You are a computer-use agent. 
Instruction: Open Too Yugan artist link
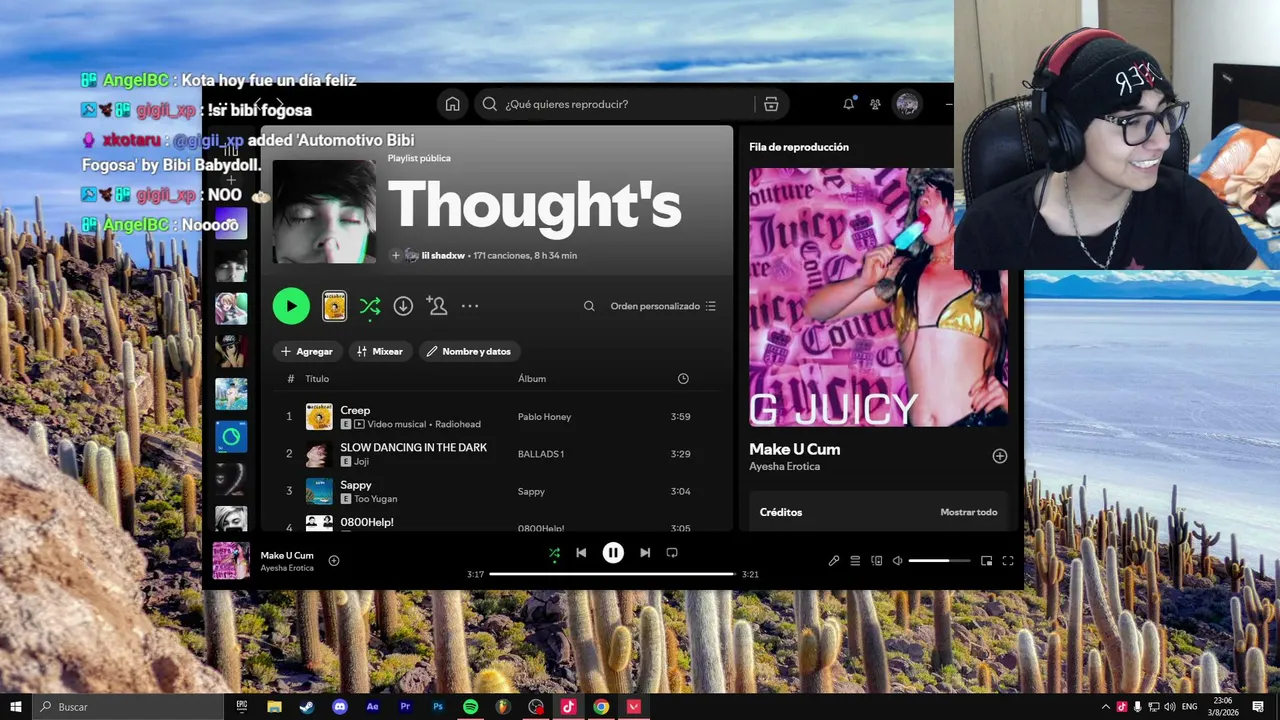tap(375, 499)
